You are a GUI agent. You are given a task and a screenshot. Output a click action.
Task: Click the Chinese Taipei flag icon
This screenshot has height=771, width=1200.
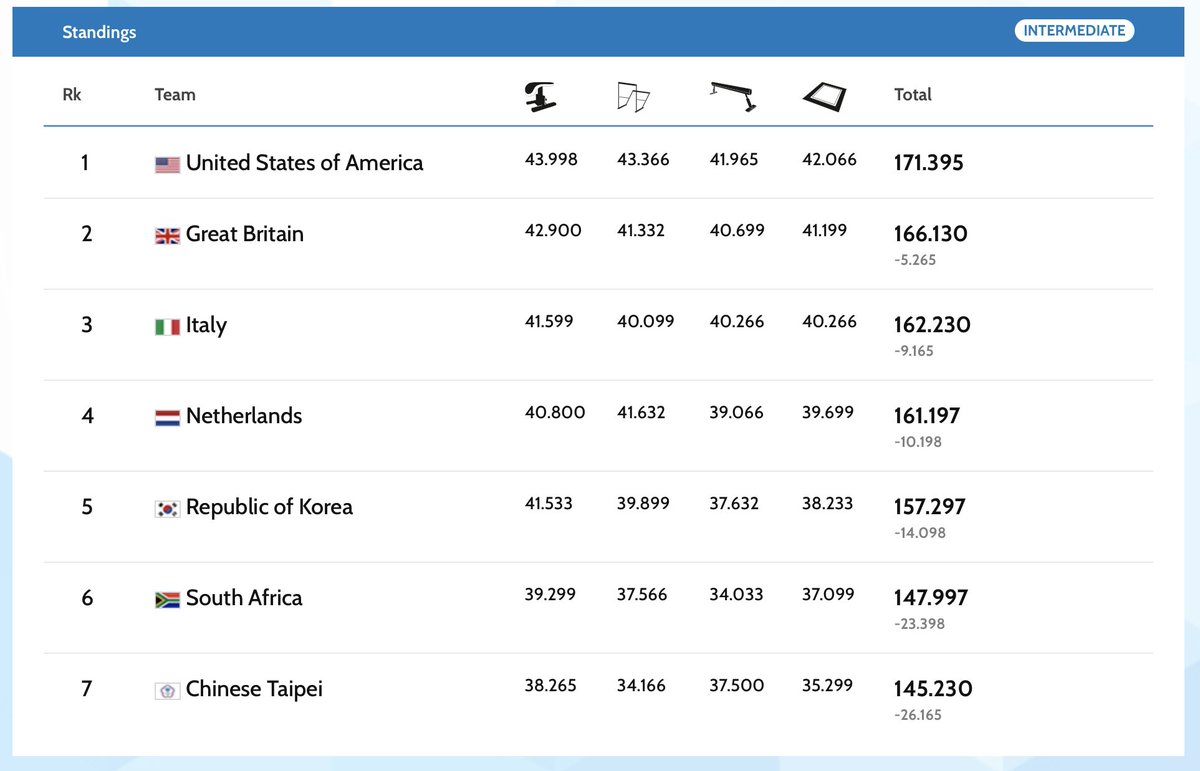click(x=166, y=689)
